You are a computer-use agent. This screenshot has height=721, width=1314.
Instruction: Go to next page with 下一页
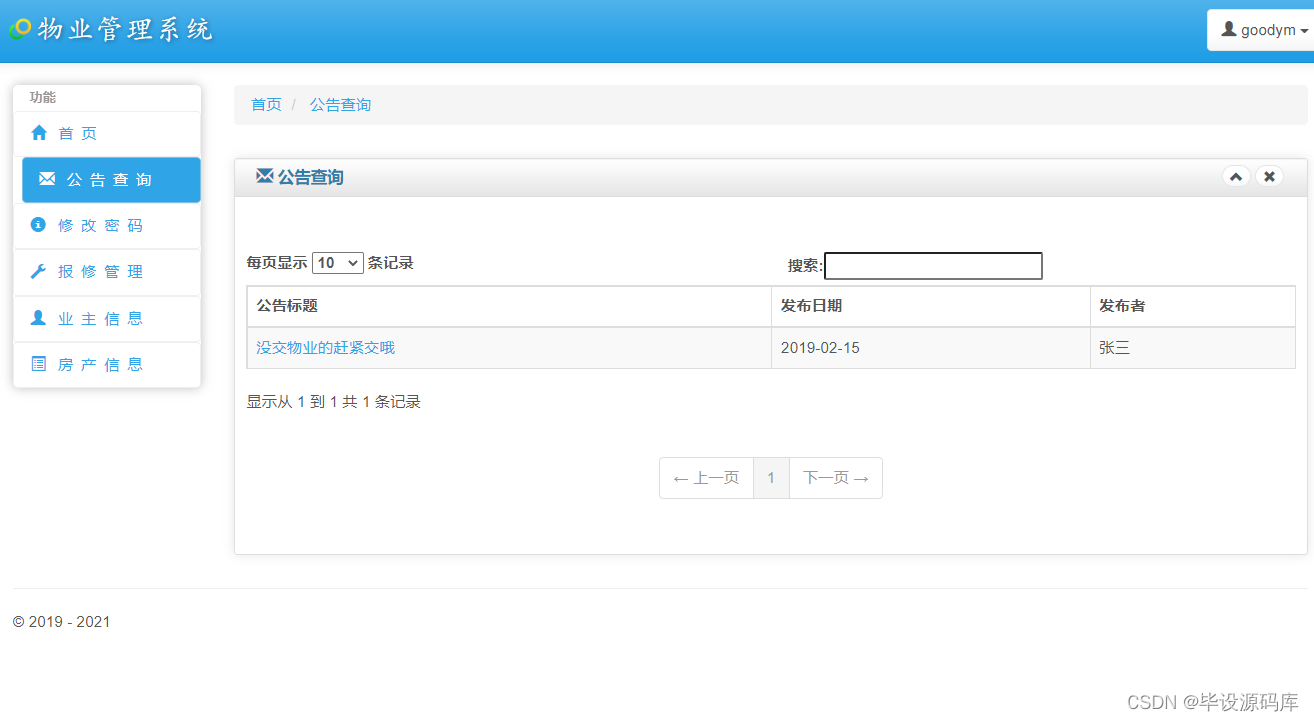coord(836,478)
